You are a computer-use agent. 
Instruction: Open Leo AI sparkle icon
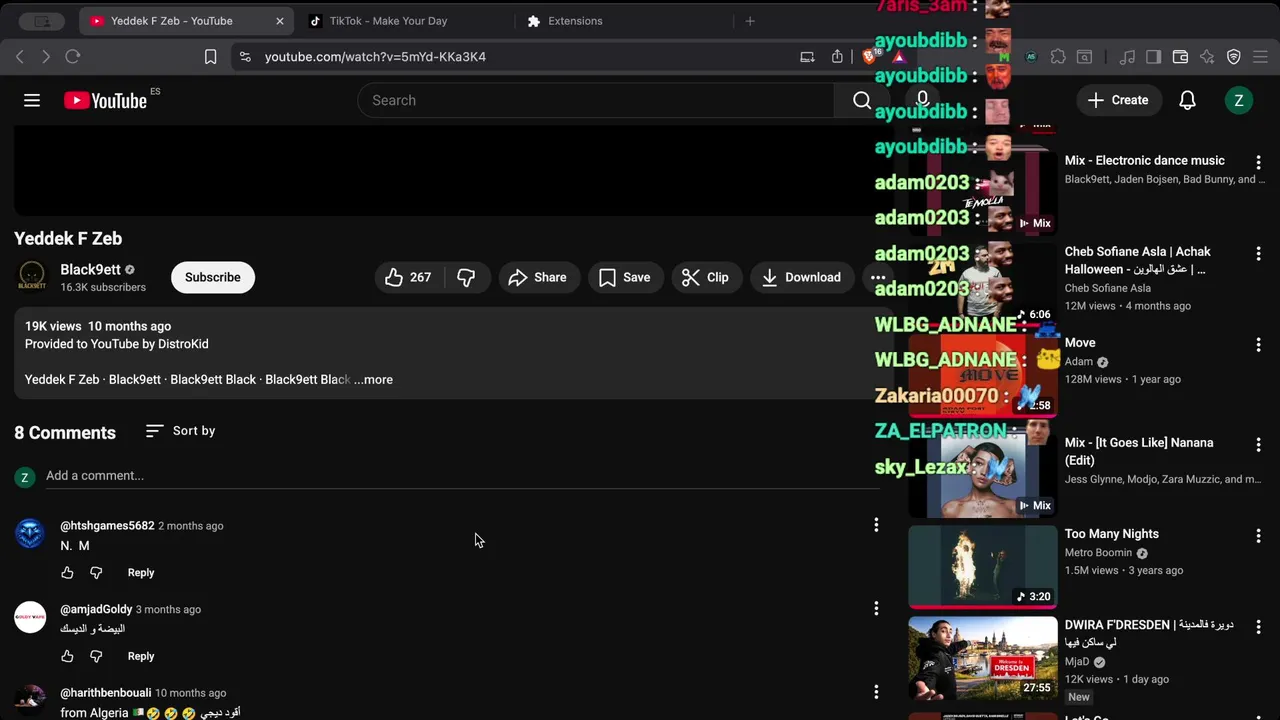pos(1207,57)
